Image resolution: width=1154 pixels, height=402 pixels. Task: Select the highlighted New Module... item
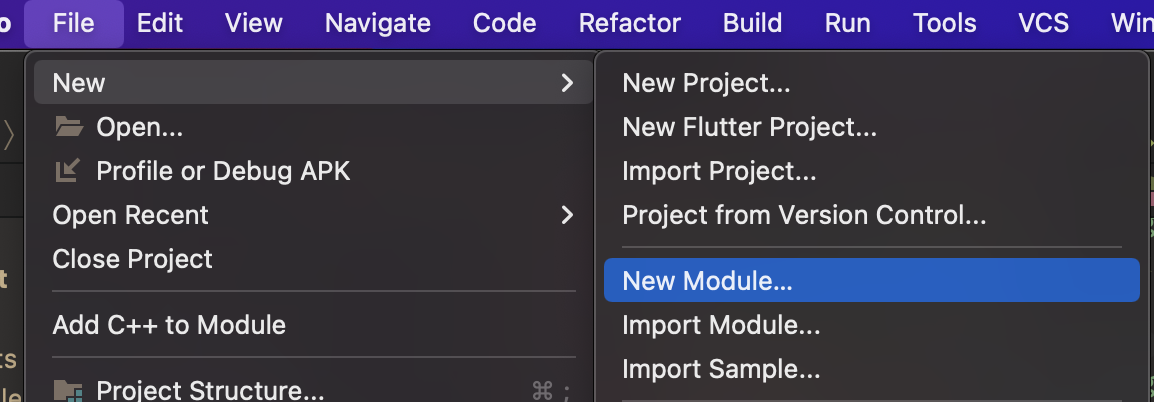click(871, 281)
